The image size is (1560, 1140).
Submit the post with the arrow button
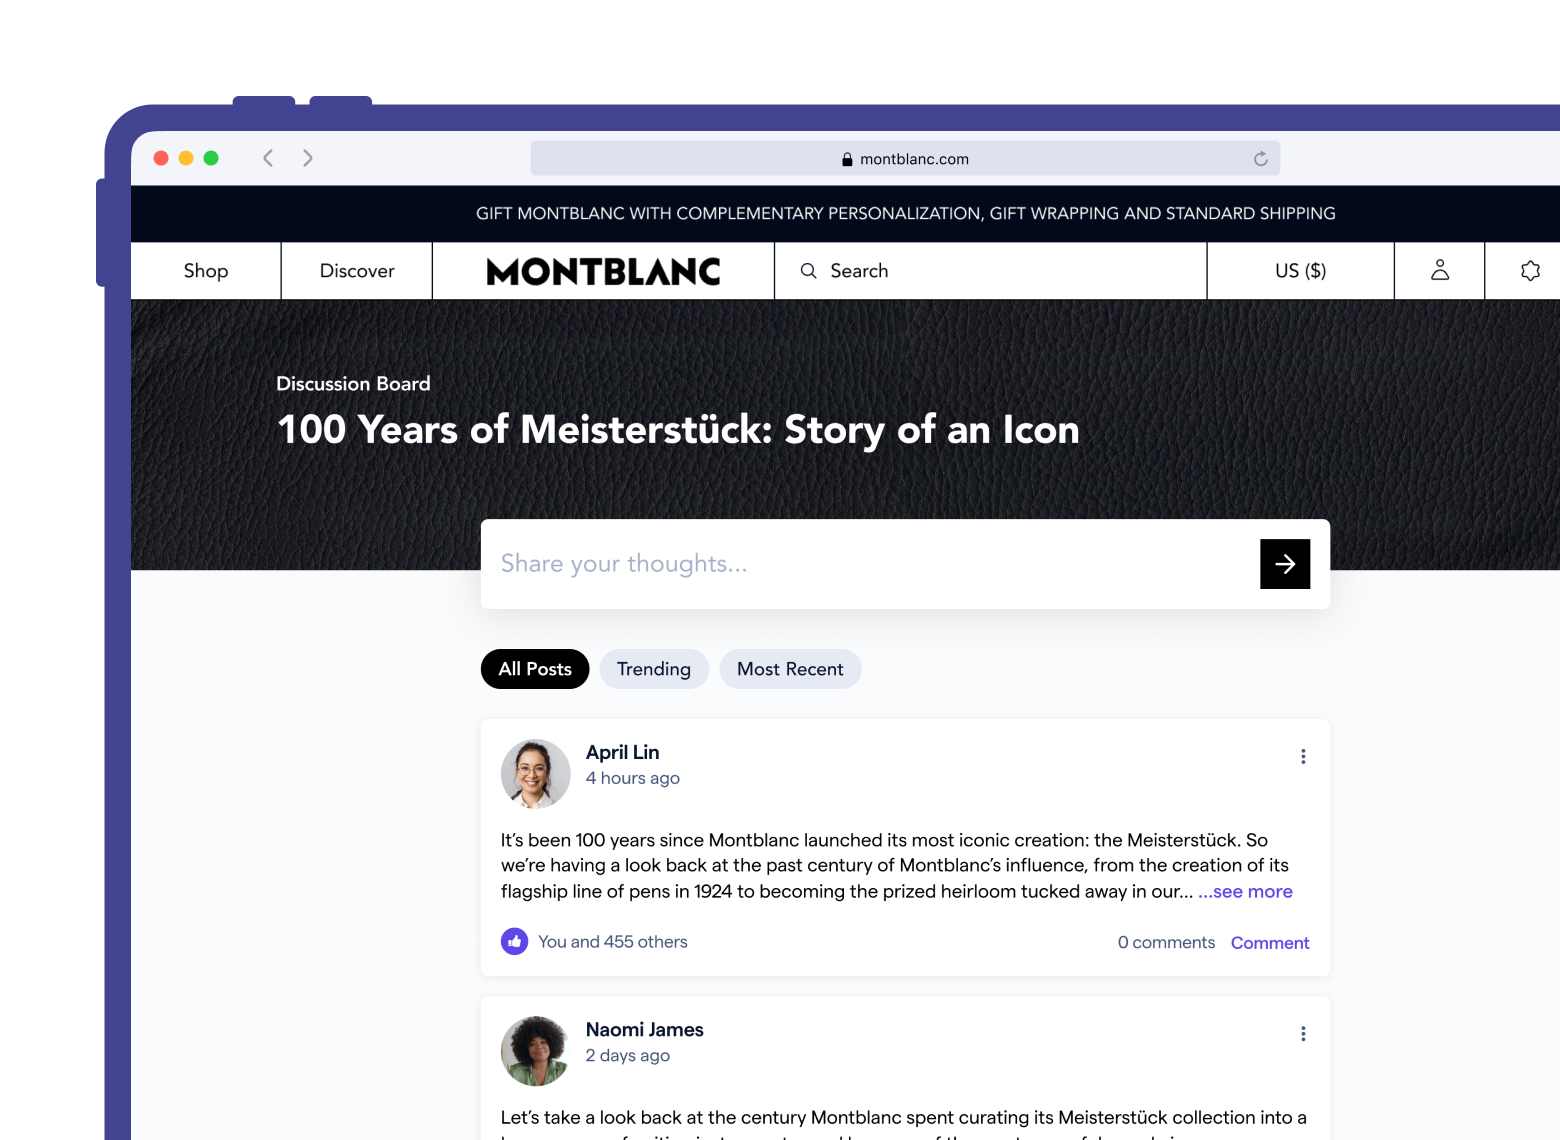(x=1285, y=564)
